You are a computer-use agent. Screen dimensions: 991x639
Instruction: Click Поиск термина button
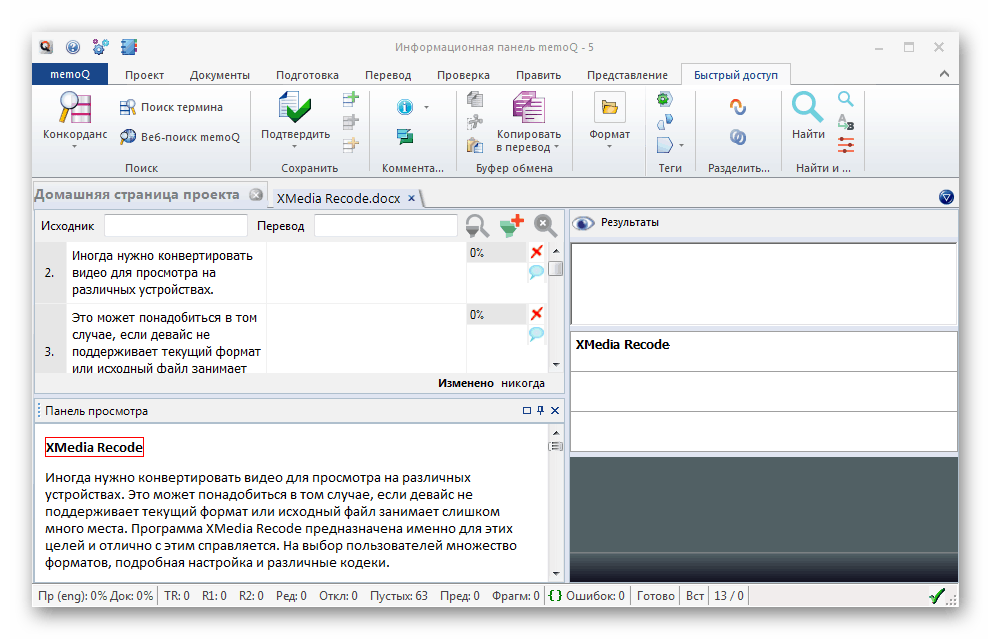coord(171,107)
